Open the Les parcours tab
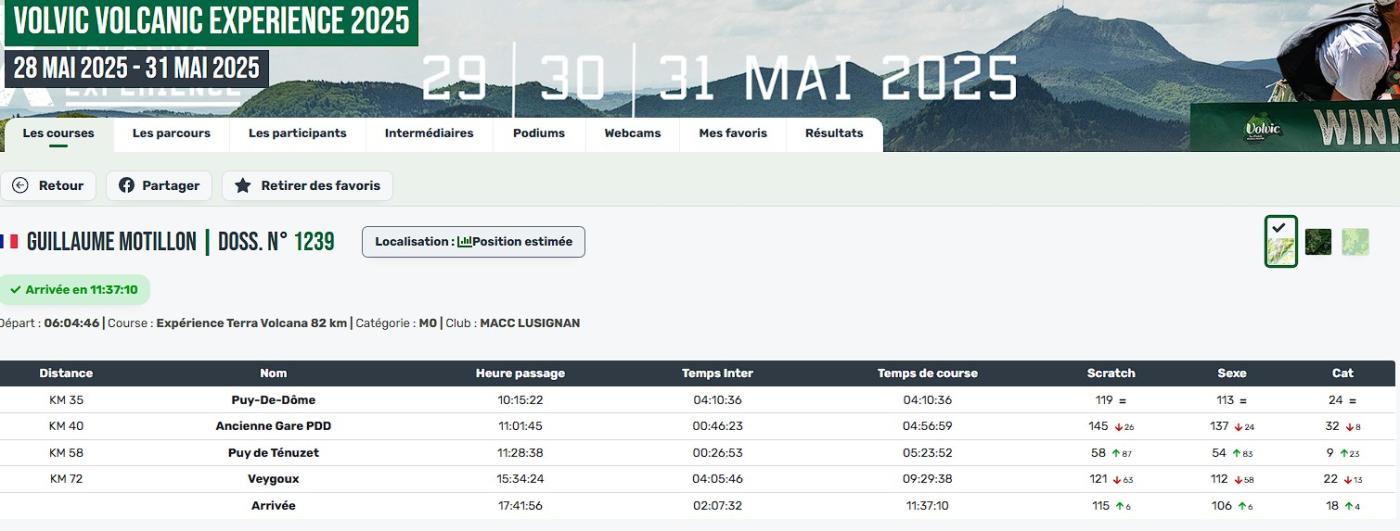Screen dimensions: 1400x531 (171, 134)
